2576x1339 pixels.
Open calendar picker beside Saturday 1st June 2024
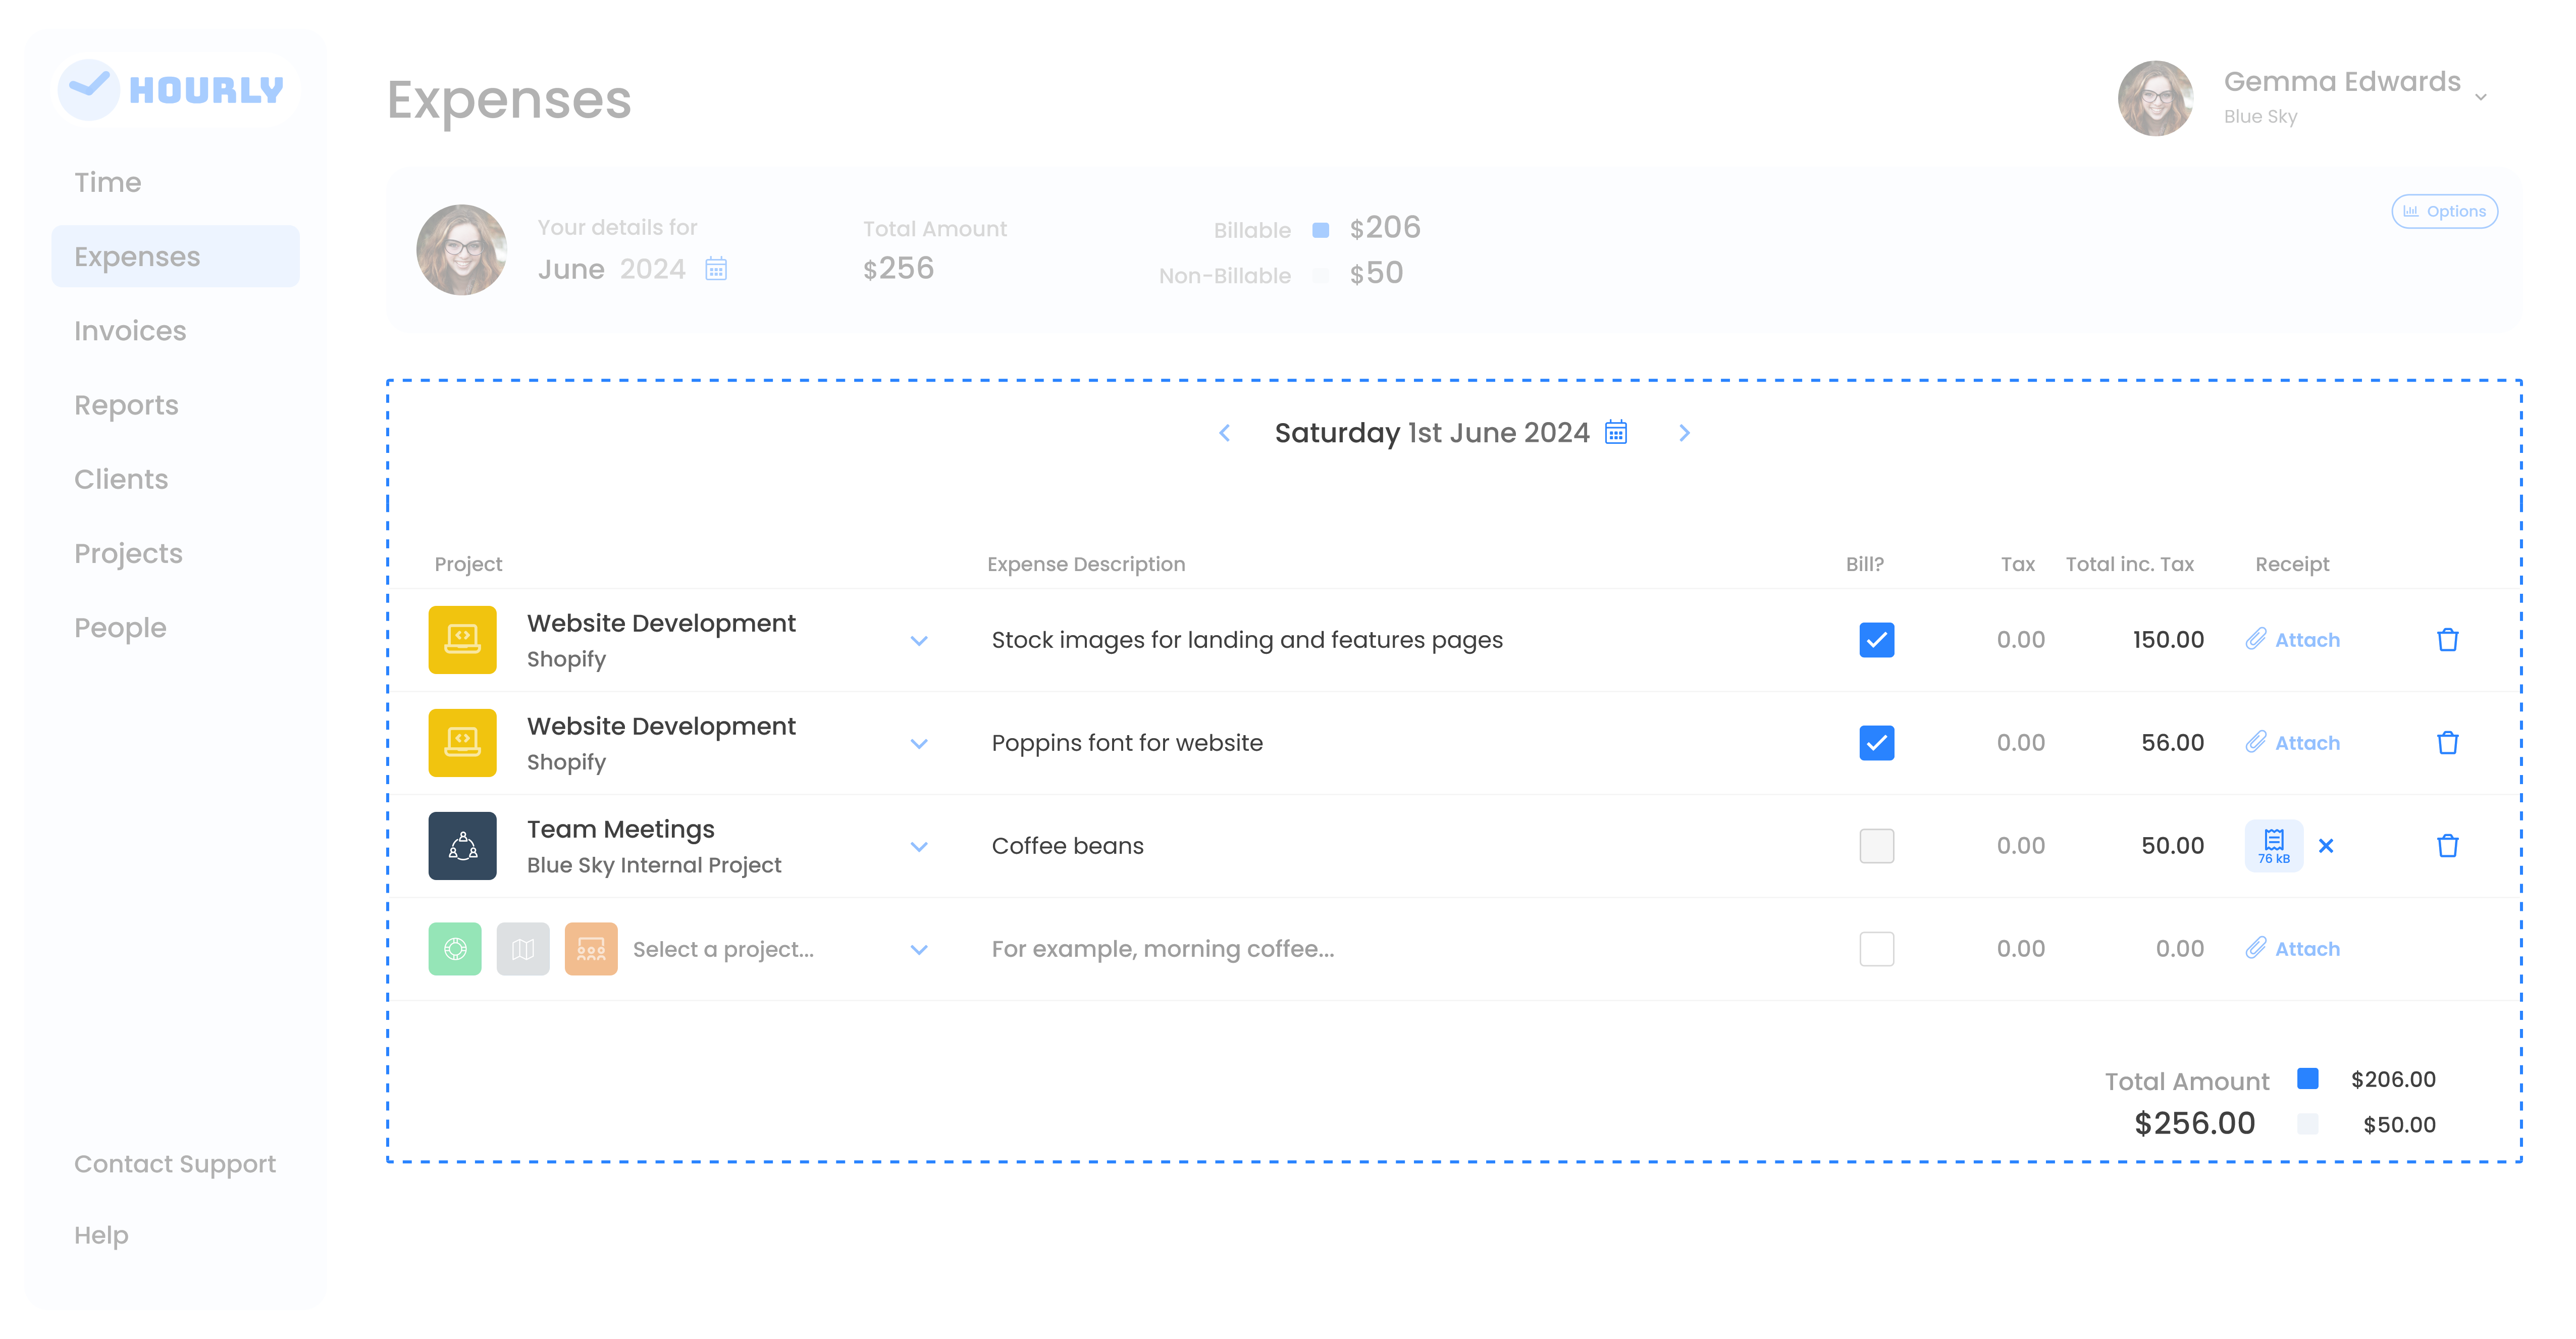pyautogui.click(x=1616, y=432)
